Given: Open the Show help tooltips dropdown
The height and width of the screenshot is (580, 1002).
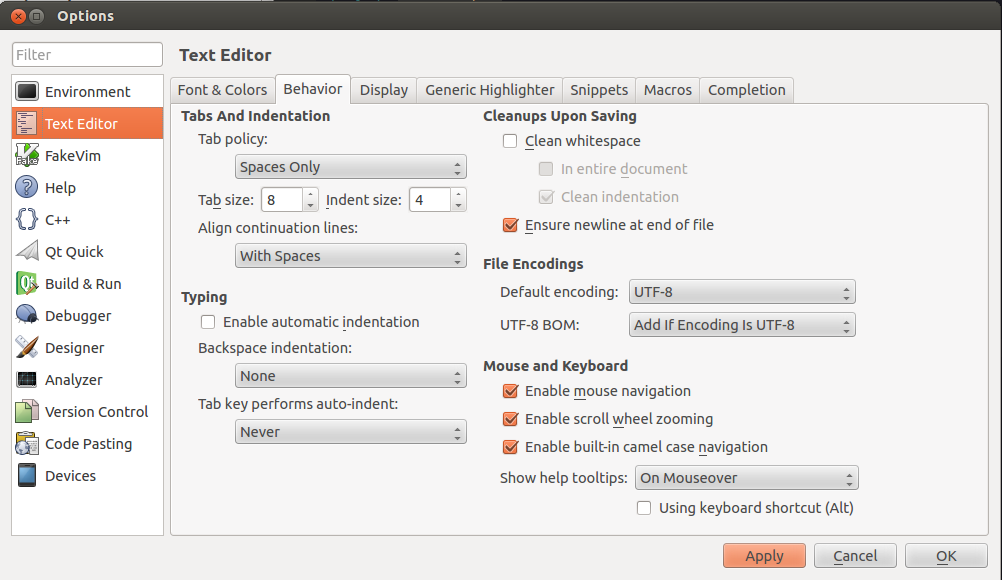Looking at the screenshot, I should click(746, 478).
